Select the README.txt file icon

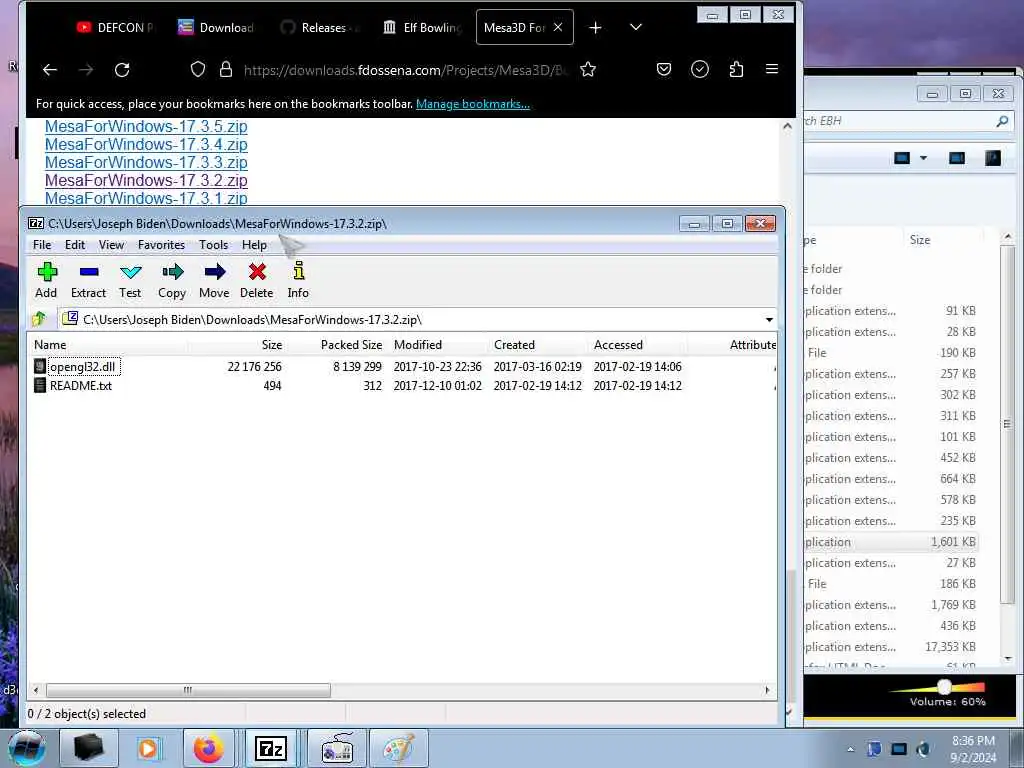coord(40,385)
